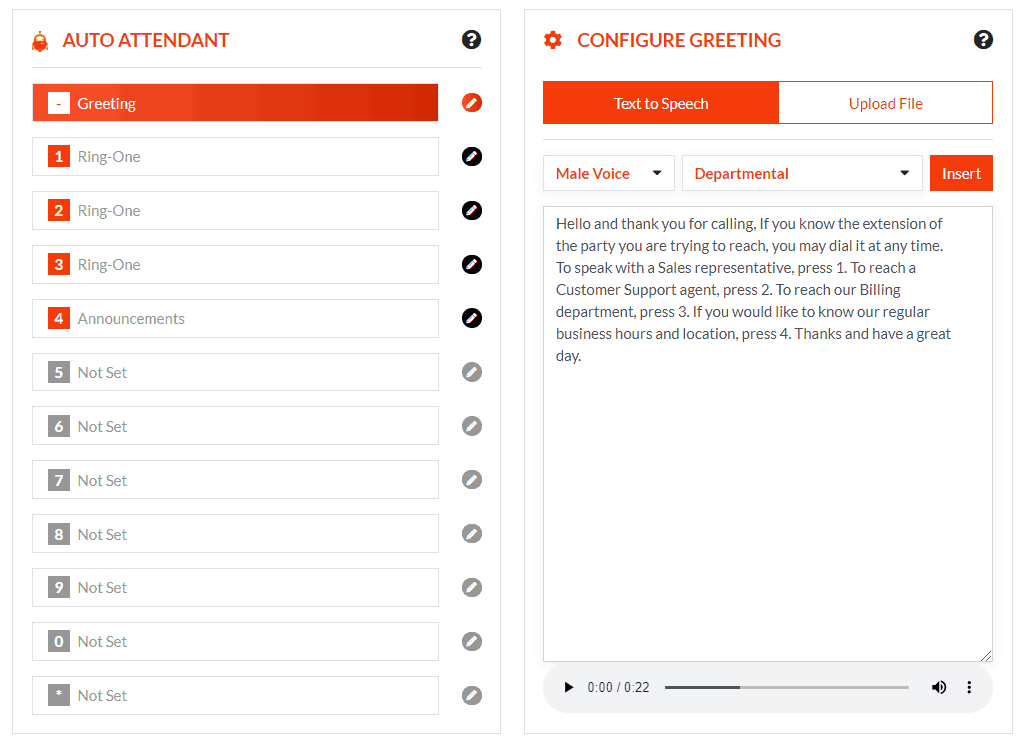Seek within the audio progress bar
This screenshot has height=739, width=1025.
pyautogui.click(x=786, y=688)
